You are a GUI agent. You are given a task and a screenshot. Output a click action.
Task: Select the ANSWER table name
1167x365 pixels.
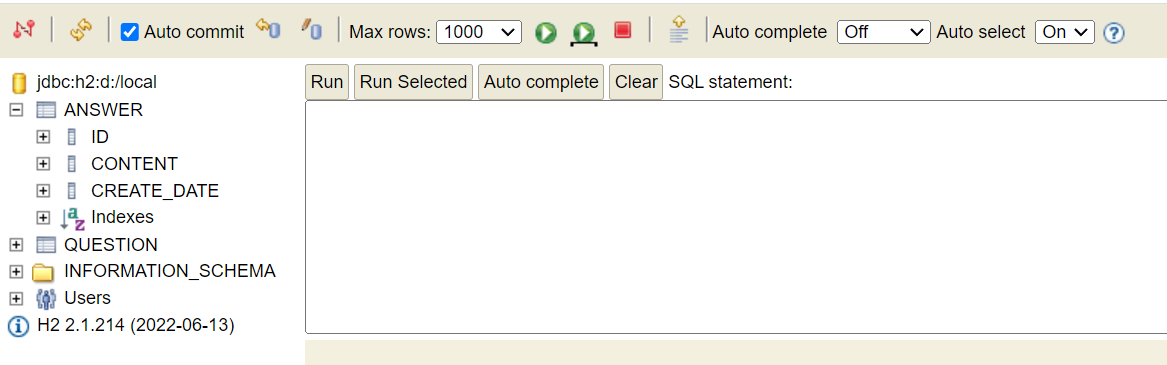(103, 110)
